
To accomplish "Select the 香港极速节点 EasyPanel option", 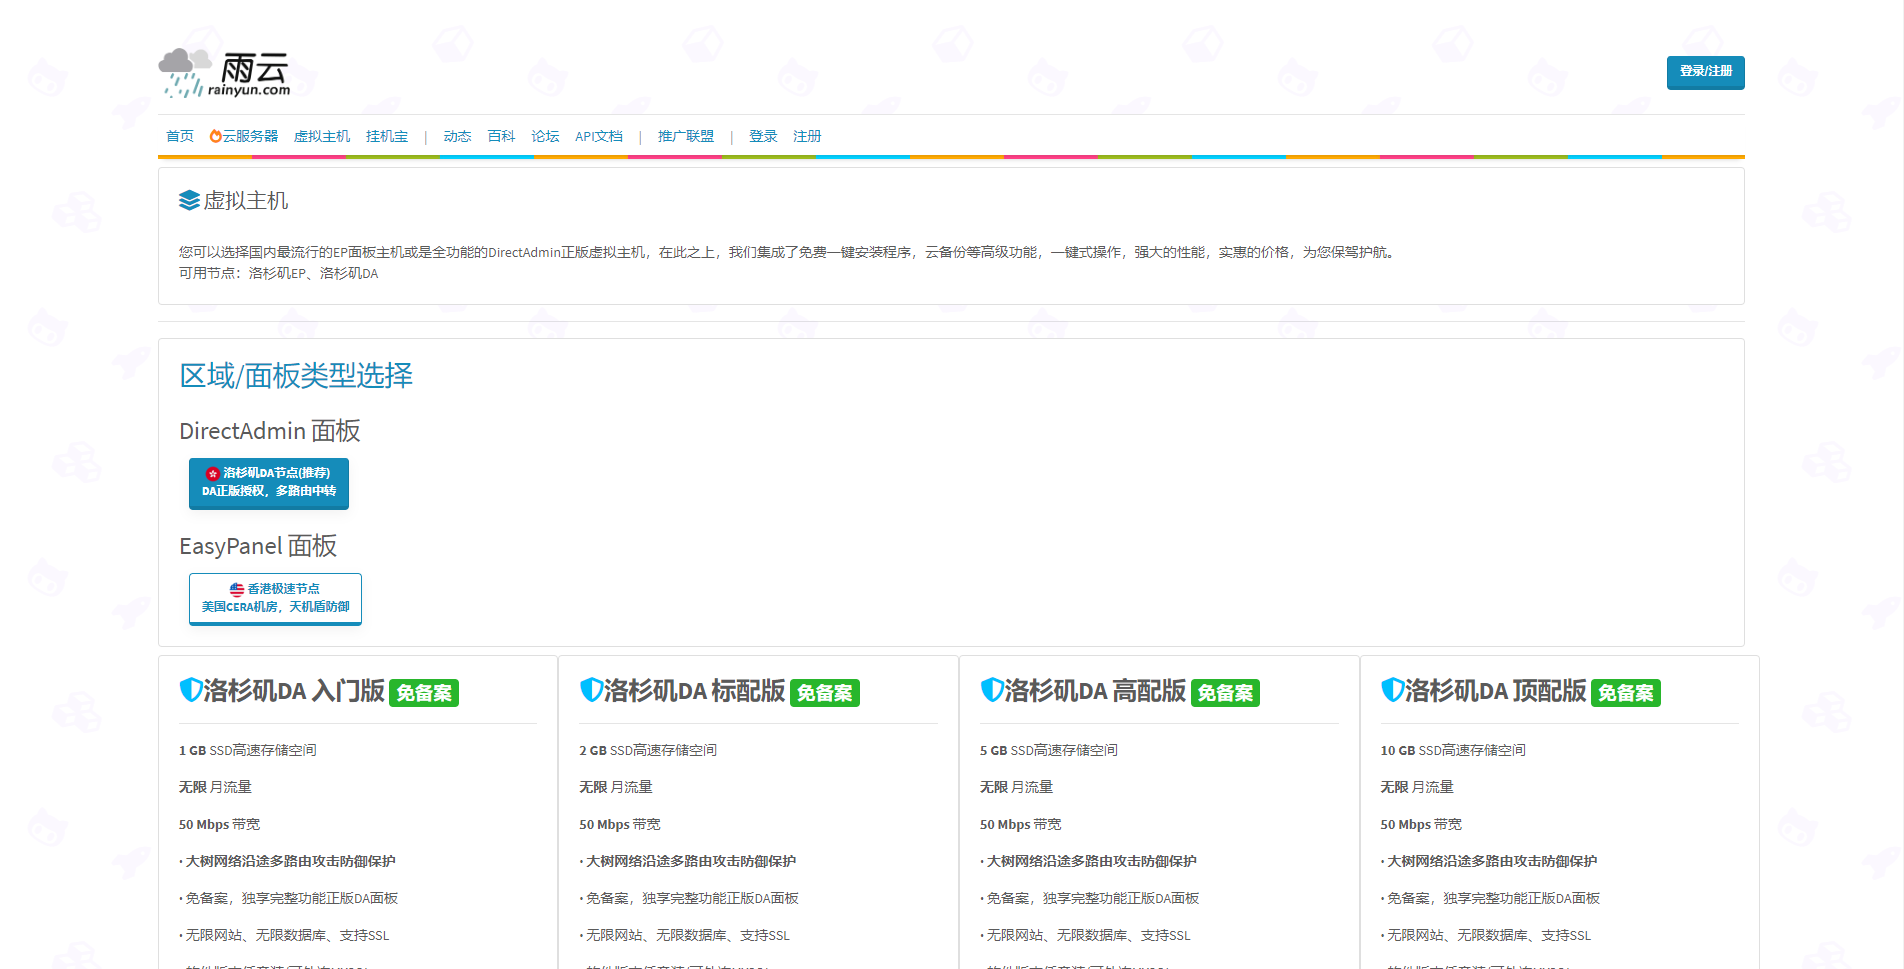I will point(275,598).
